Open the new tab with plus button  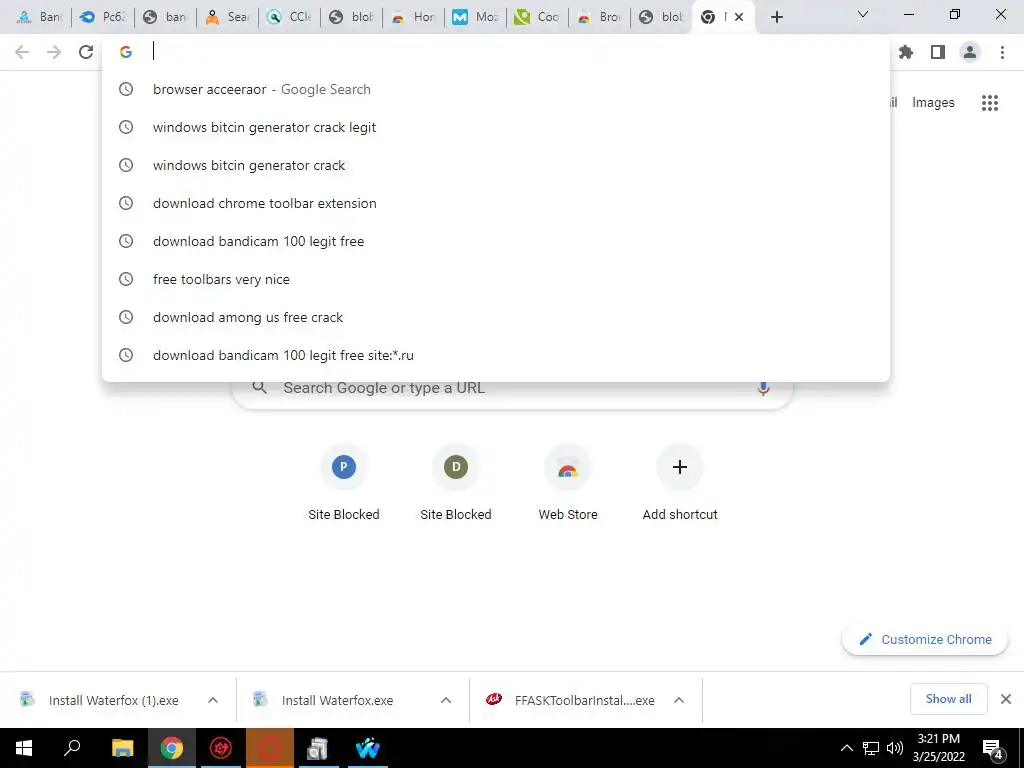776,17
